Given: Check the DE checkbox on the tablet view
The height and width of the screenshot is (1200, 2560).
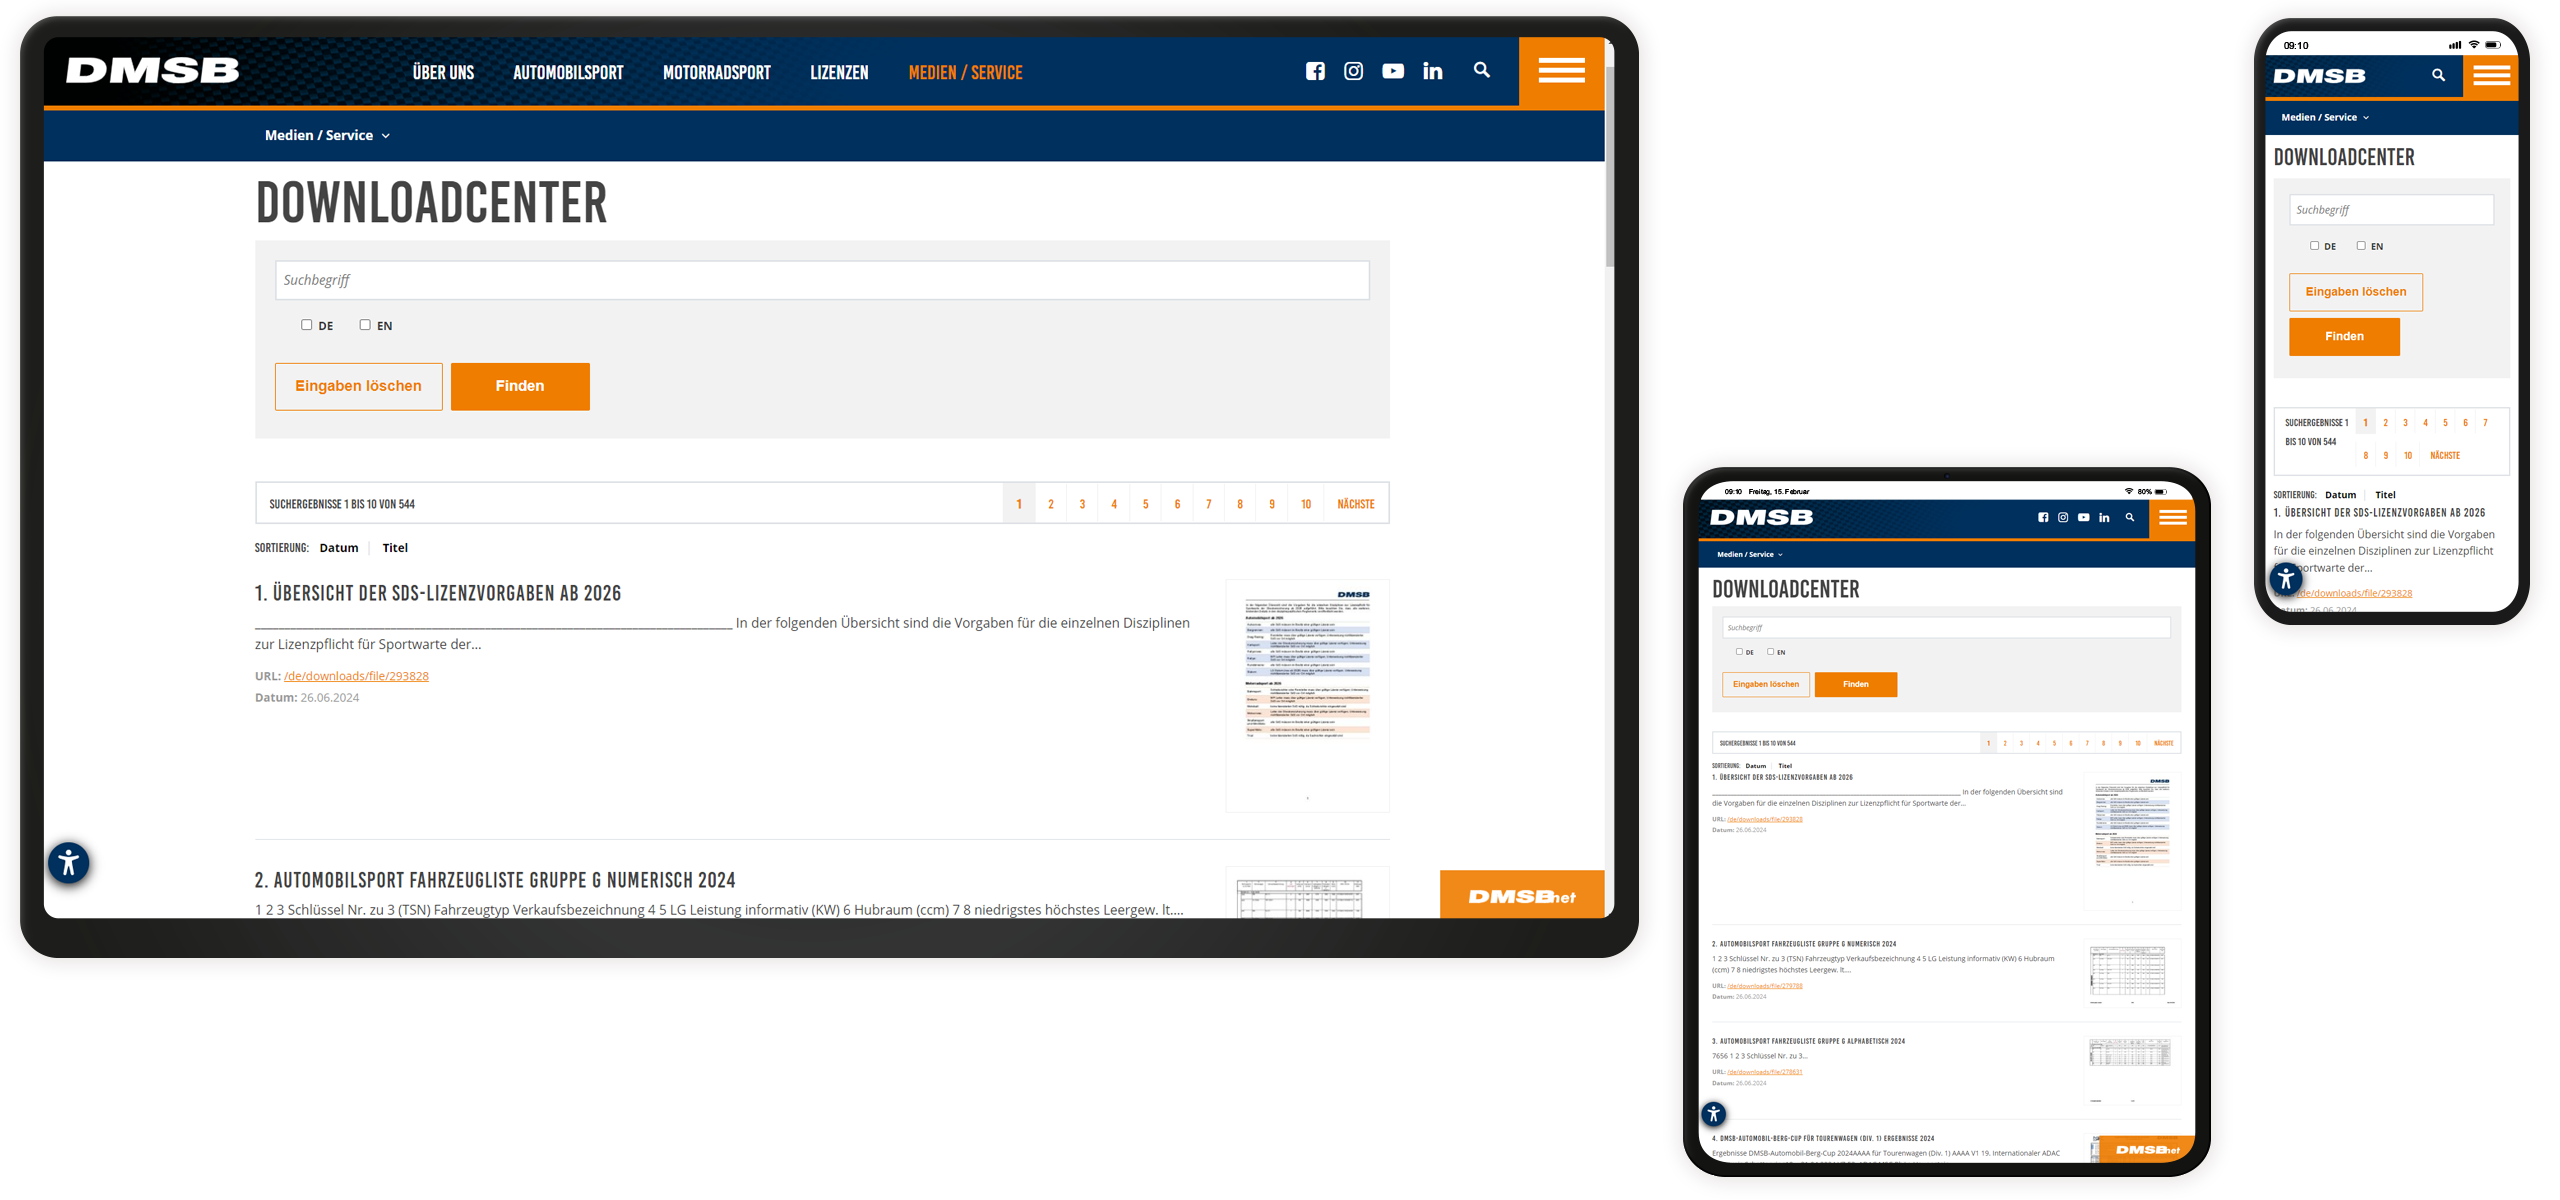Looking at the screenshot, I should tap(1738, 651).
